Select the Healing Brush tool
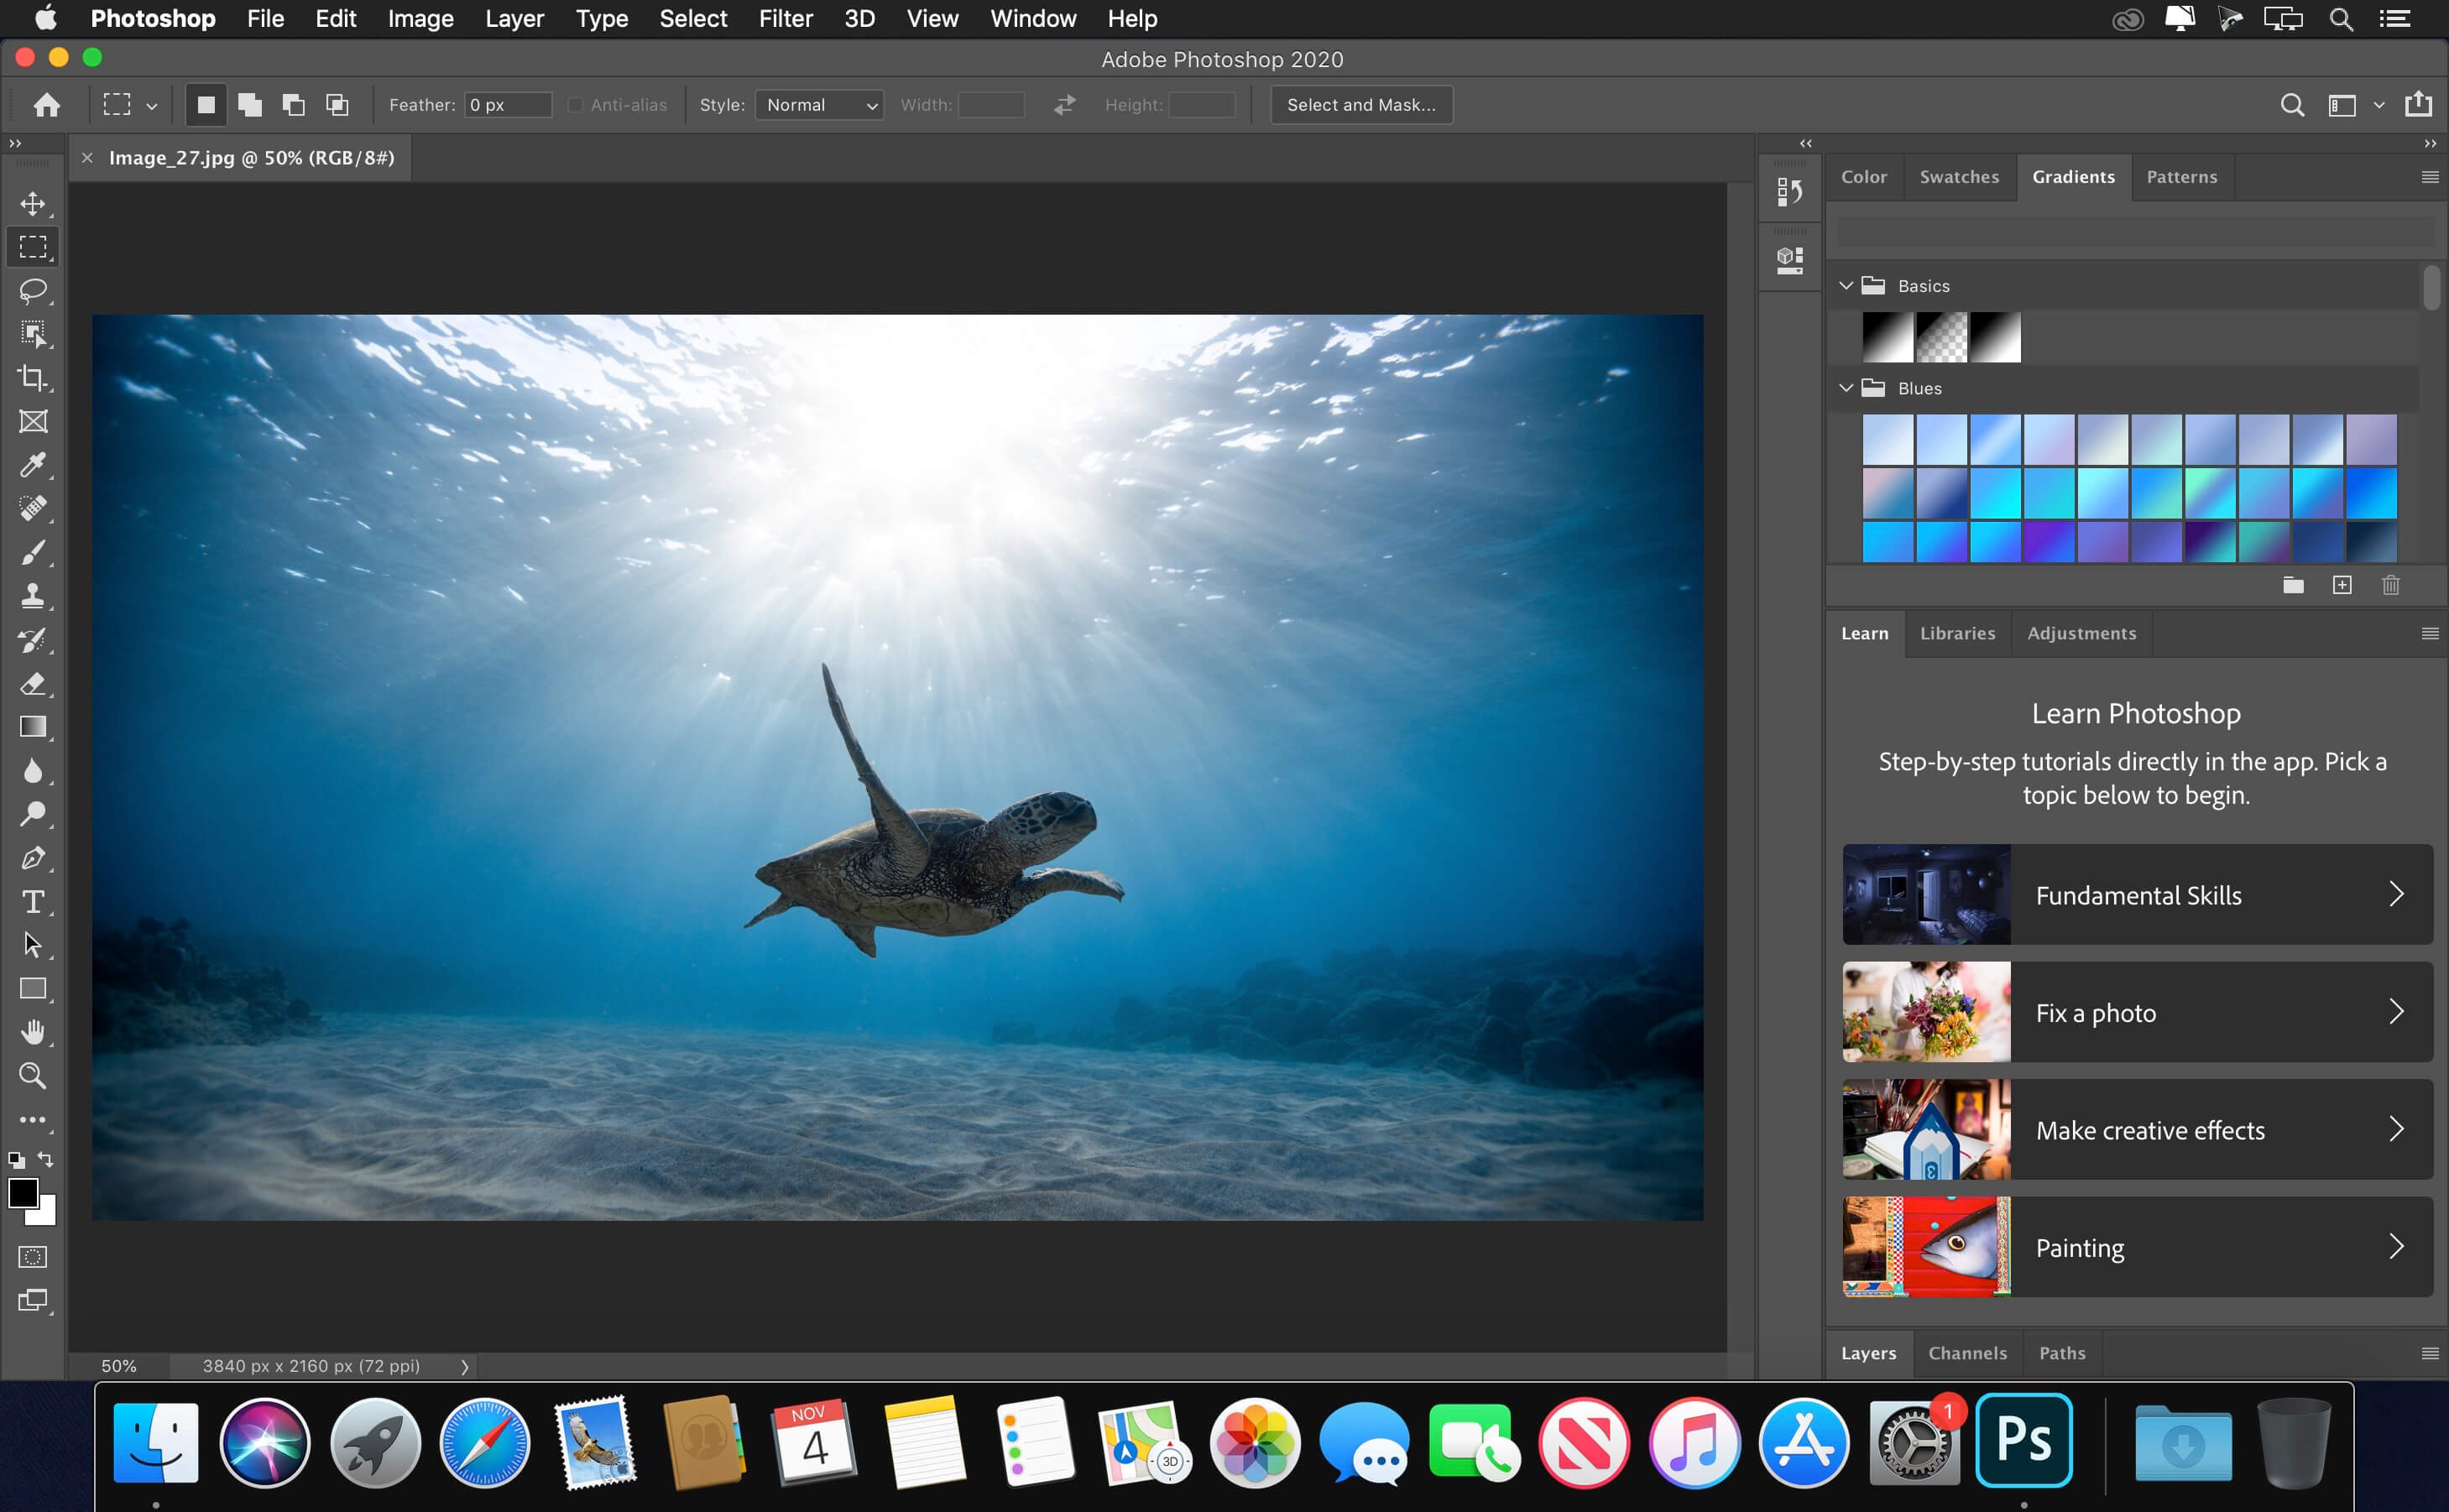The image size is (2449, 1512). tap(34, 508)
